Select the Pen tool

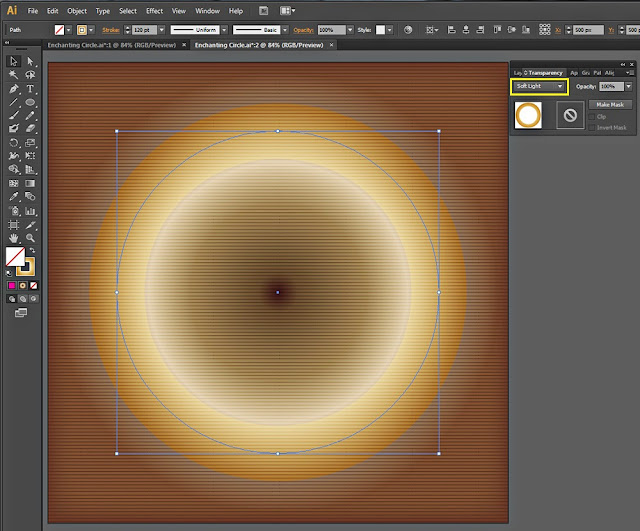click(14, 89)
